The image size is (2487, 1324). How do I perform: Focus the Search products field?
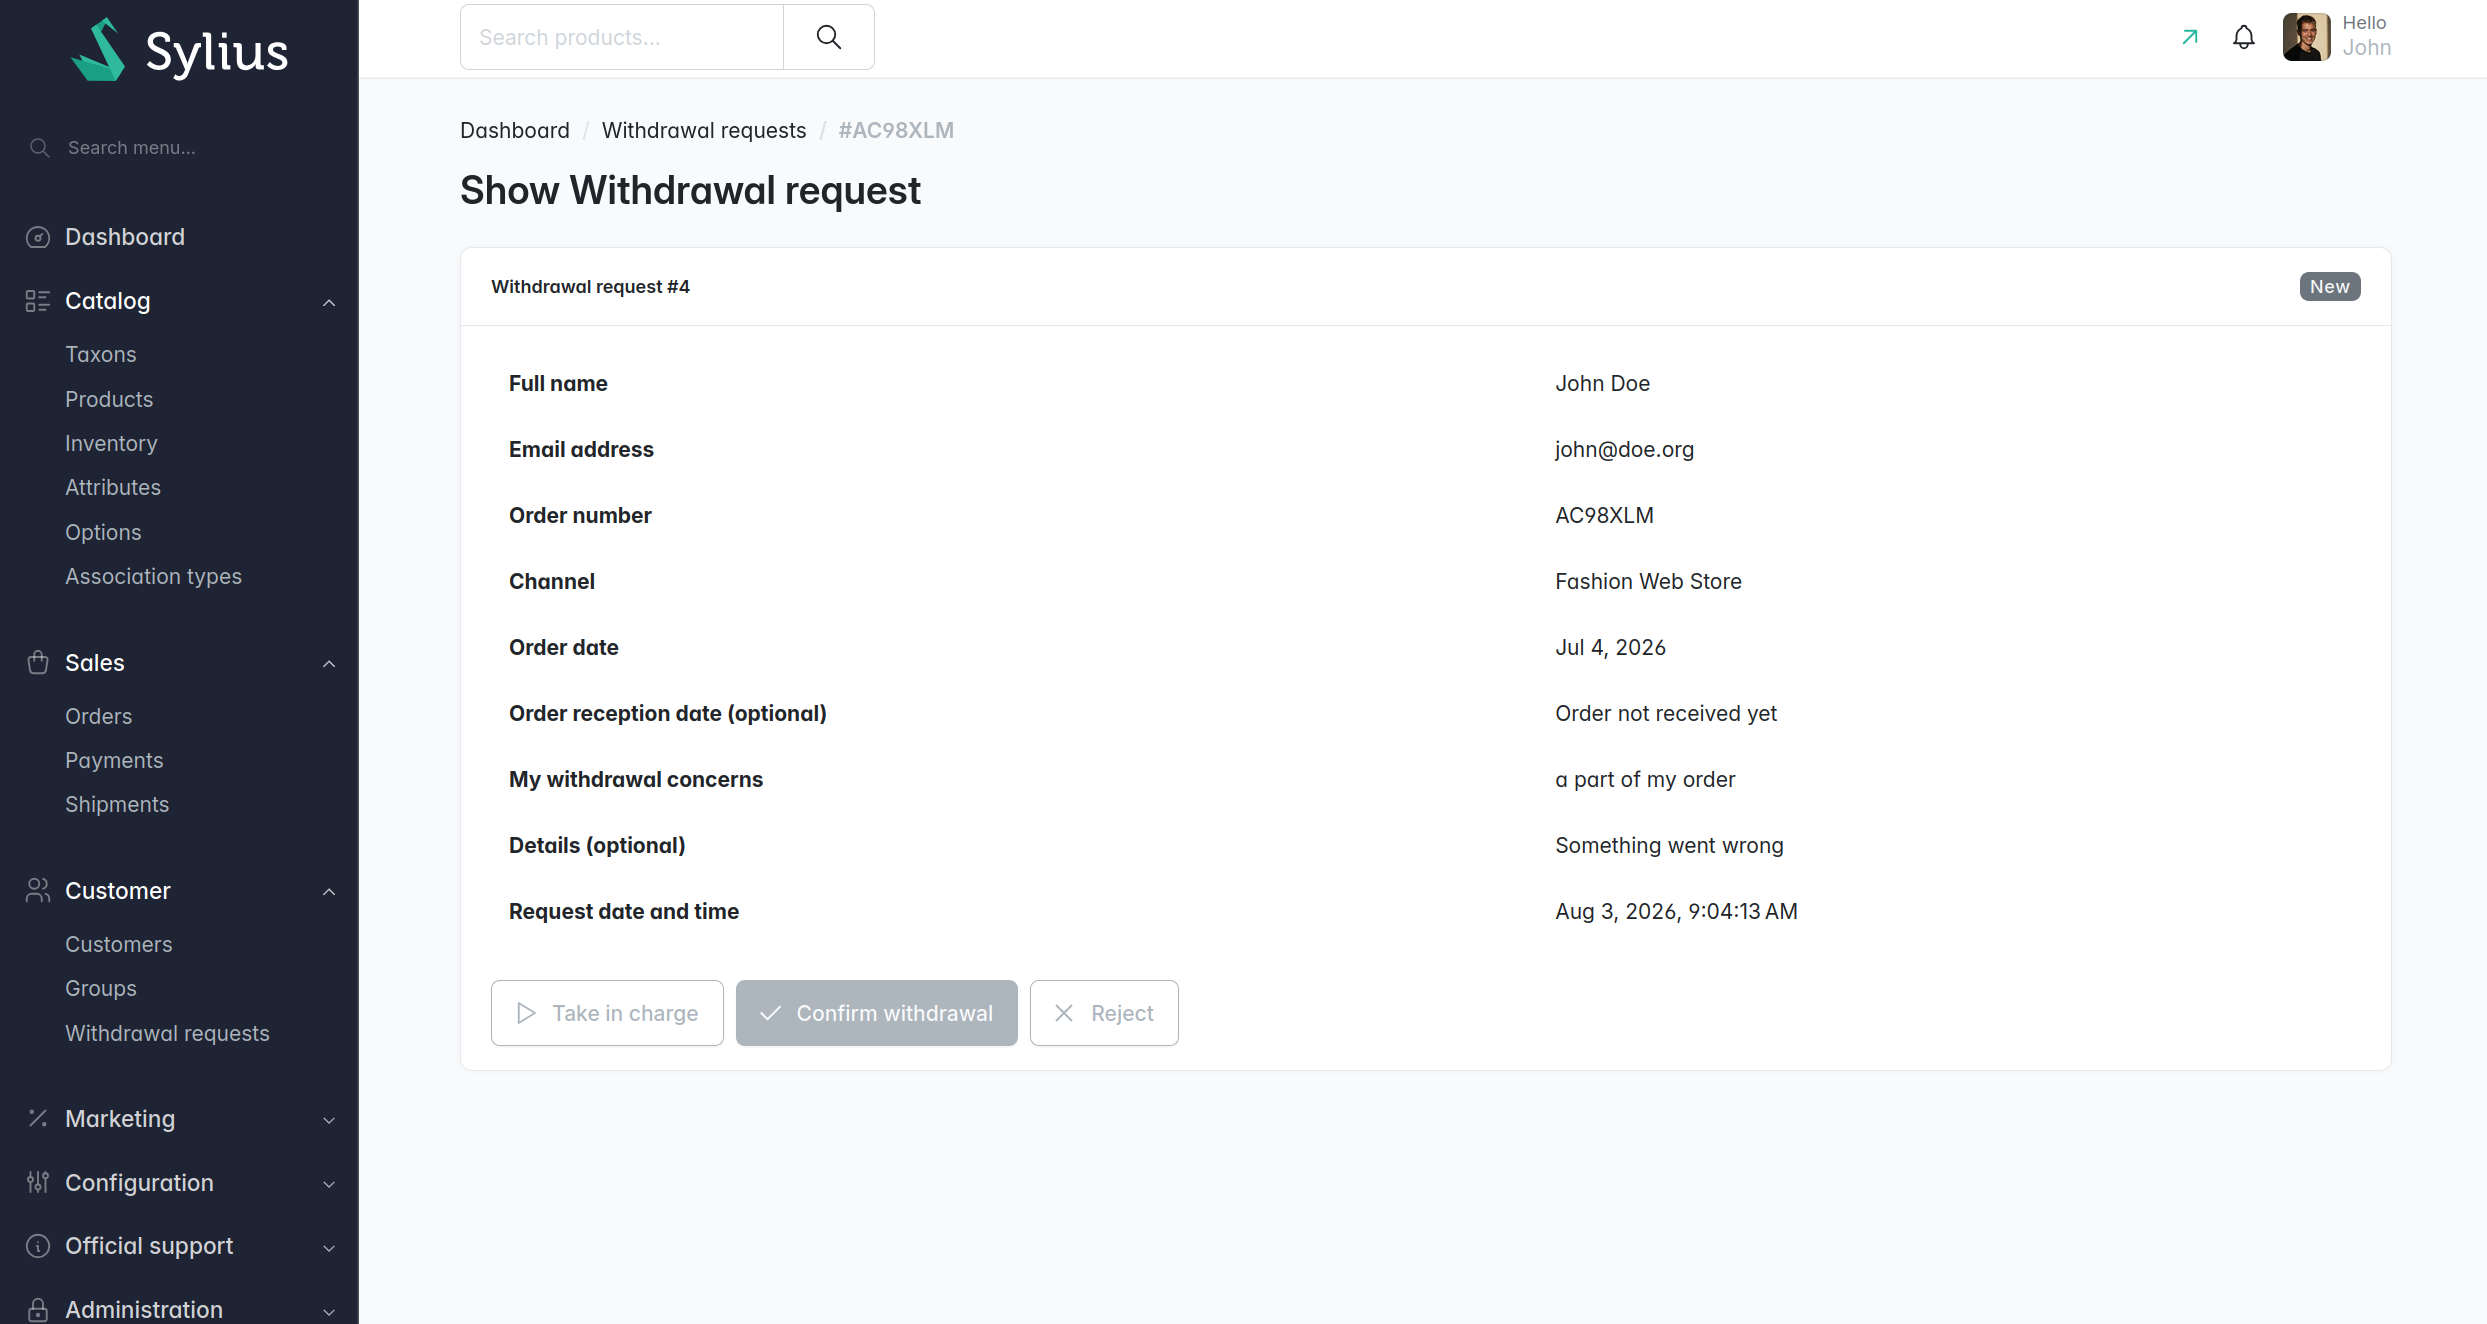point(621,37)
